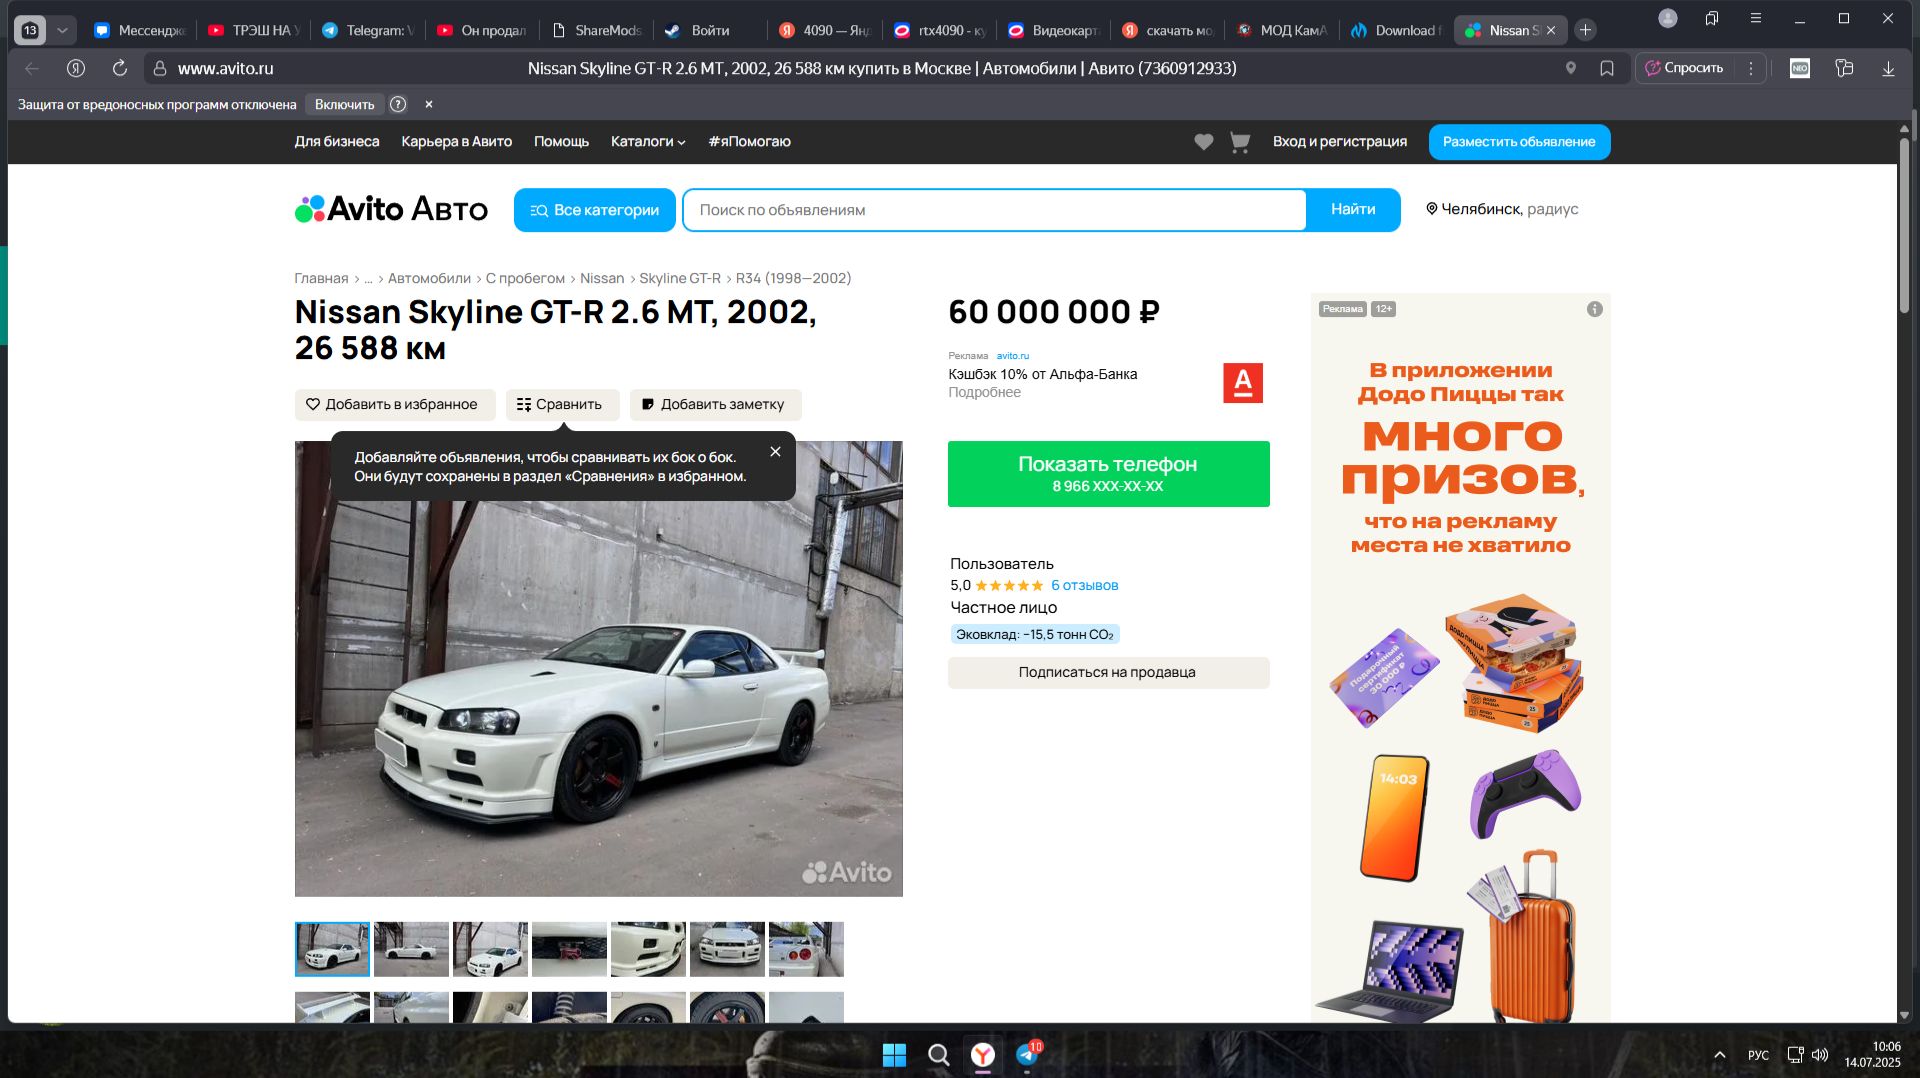
Task: Switch to the rtx4090 tab
Action: (940, 30)
